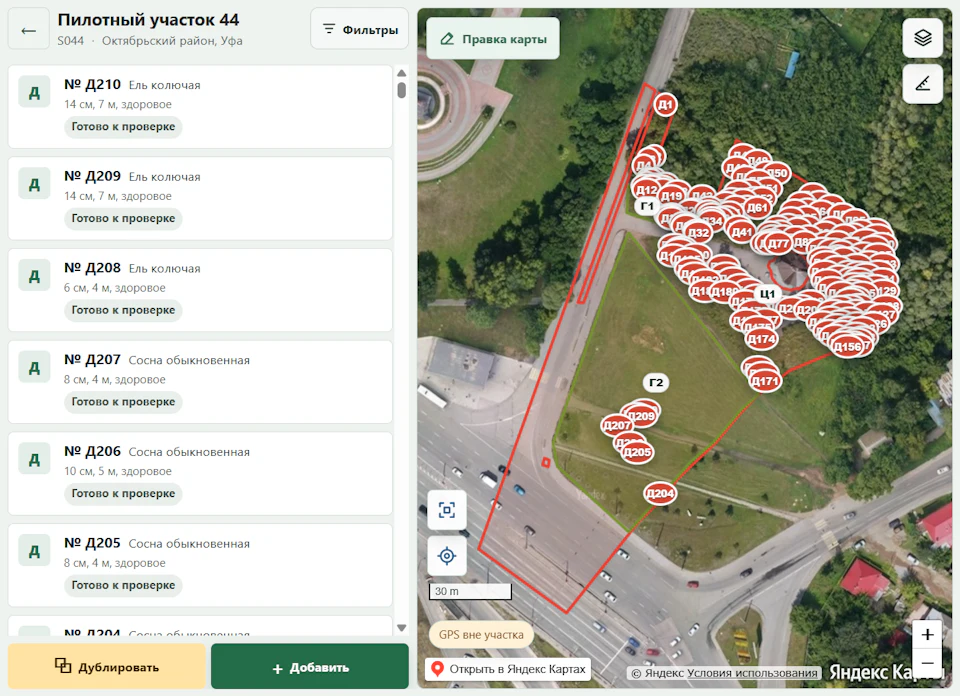Open the Фильтры panel
Image resolution: width=960 pixels, height=696 pixels.
coord(359,29)
